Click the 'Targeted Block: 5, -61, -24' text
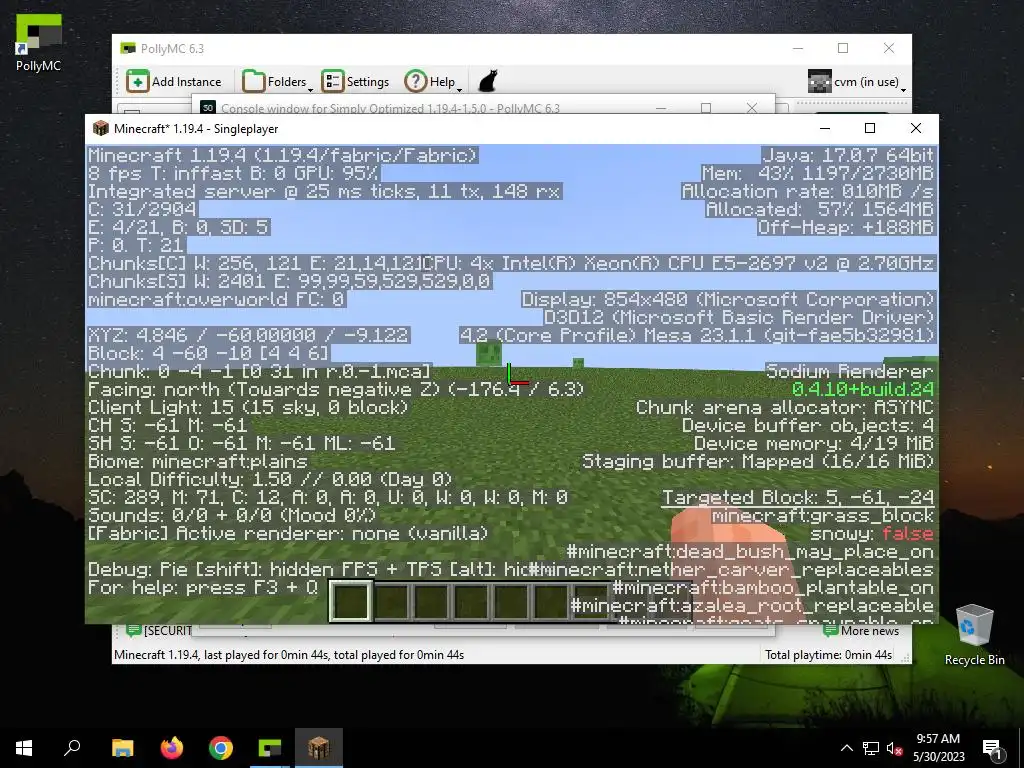The height and width of the screenshot is (768, 1024). [798, 498]
